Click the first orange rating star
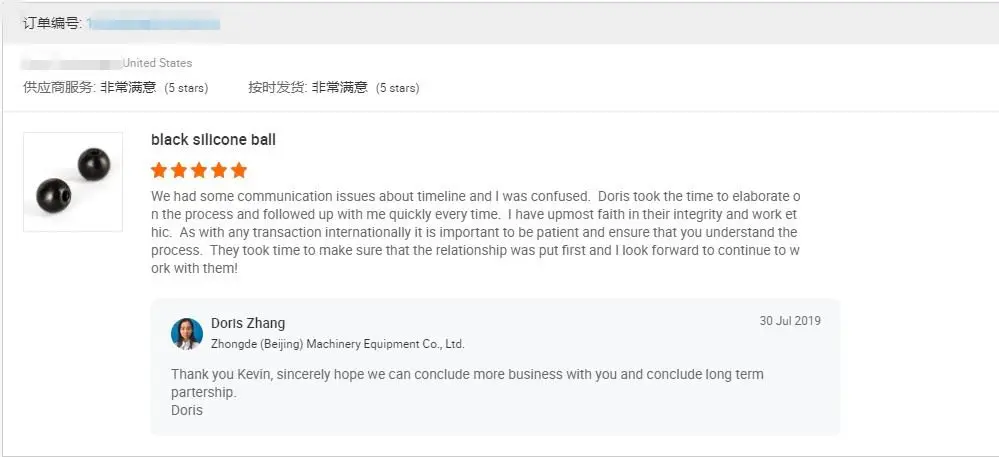This screenshot has height=457, width=999. 159,170
